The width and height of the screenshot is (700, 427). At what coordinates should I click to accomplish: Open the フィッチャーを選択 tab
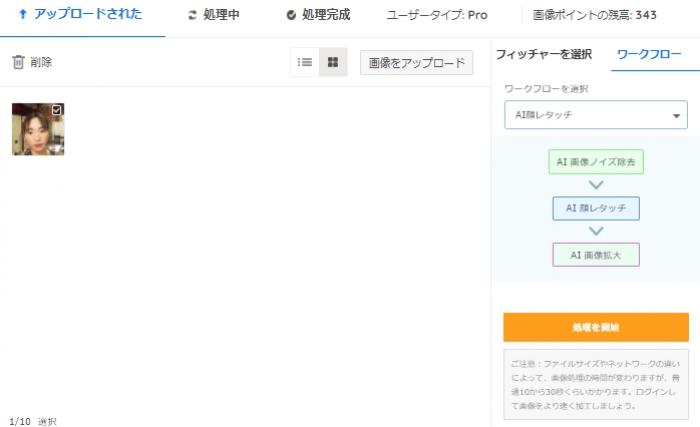coord(544,54)
